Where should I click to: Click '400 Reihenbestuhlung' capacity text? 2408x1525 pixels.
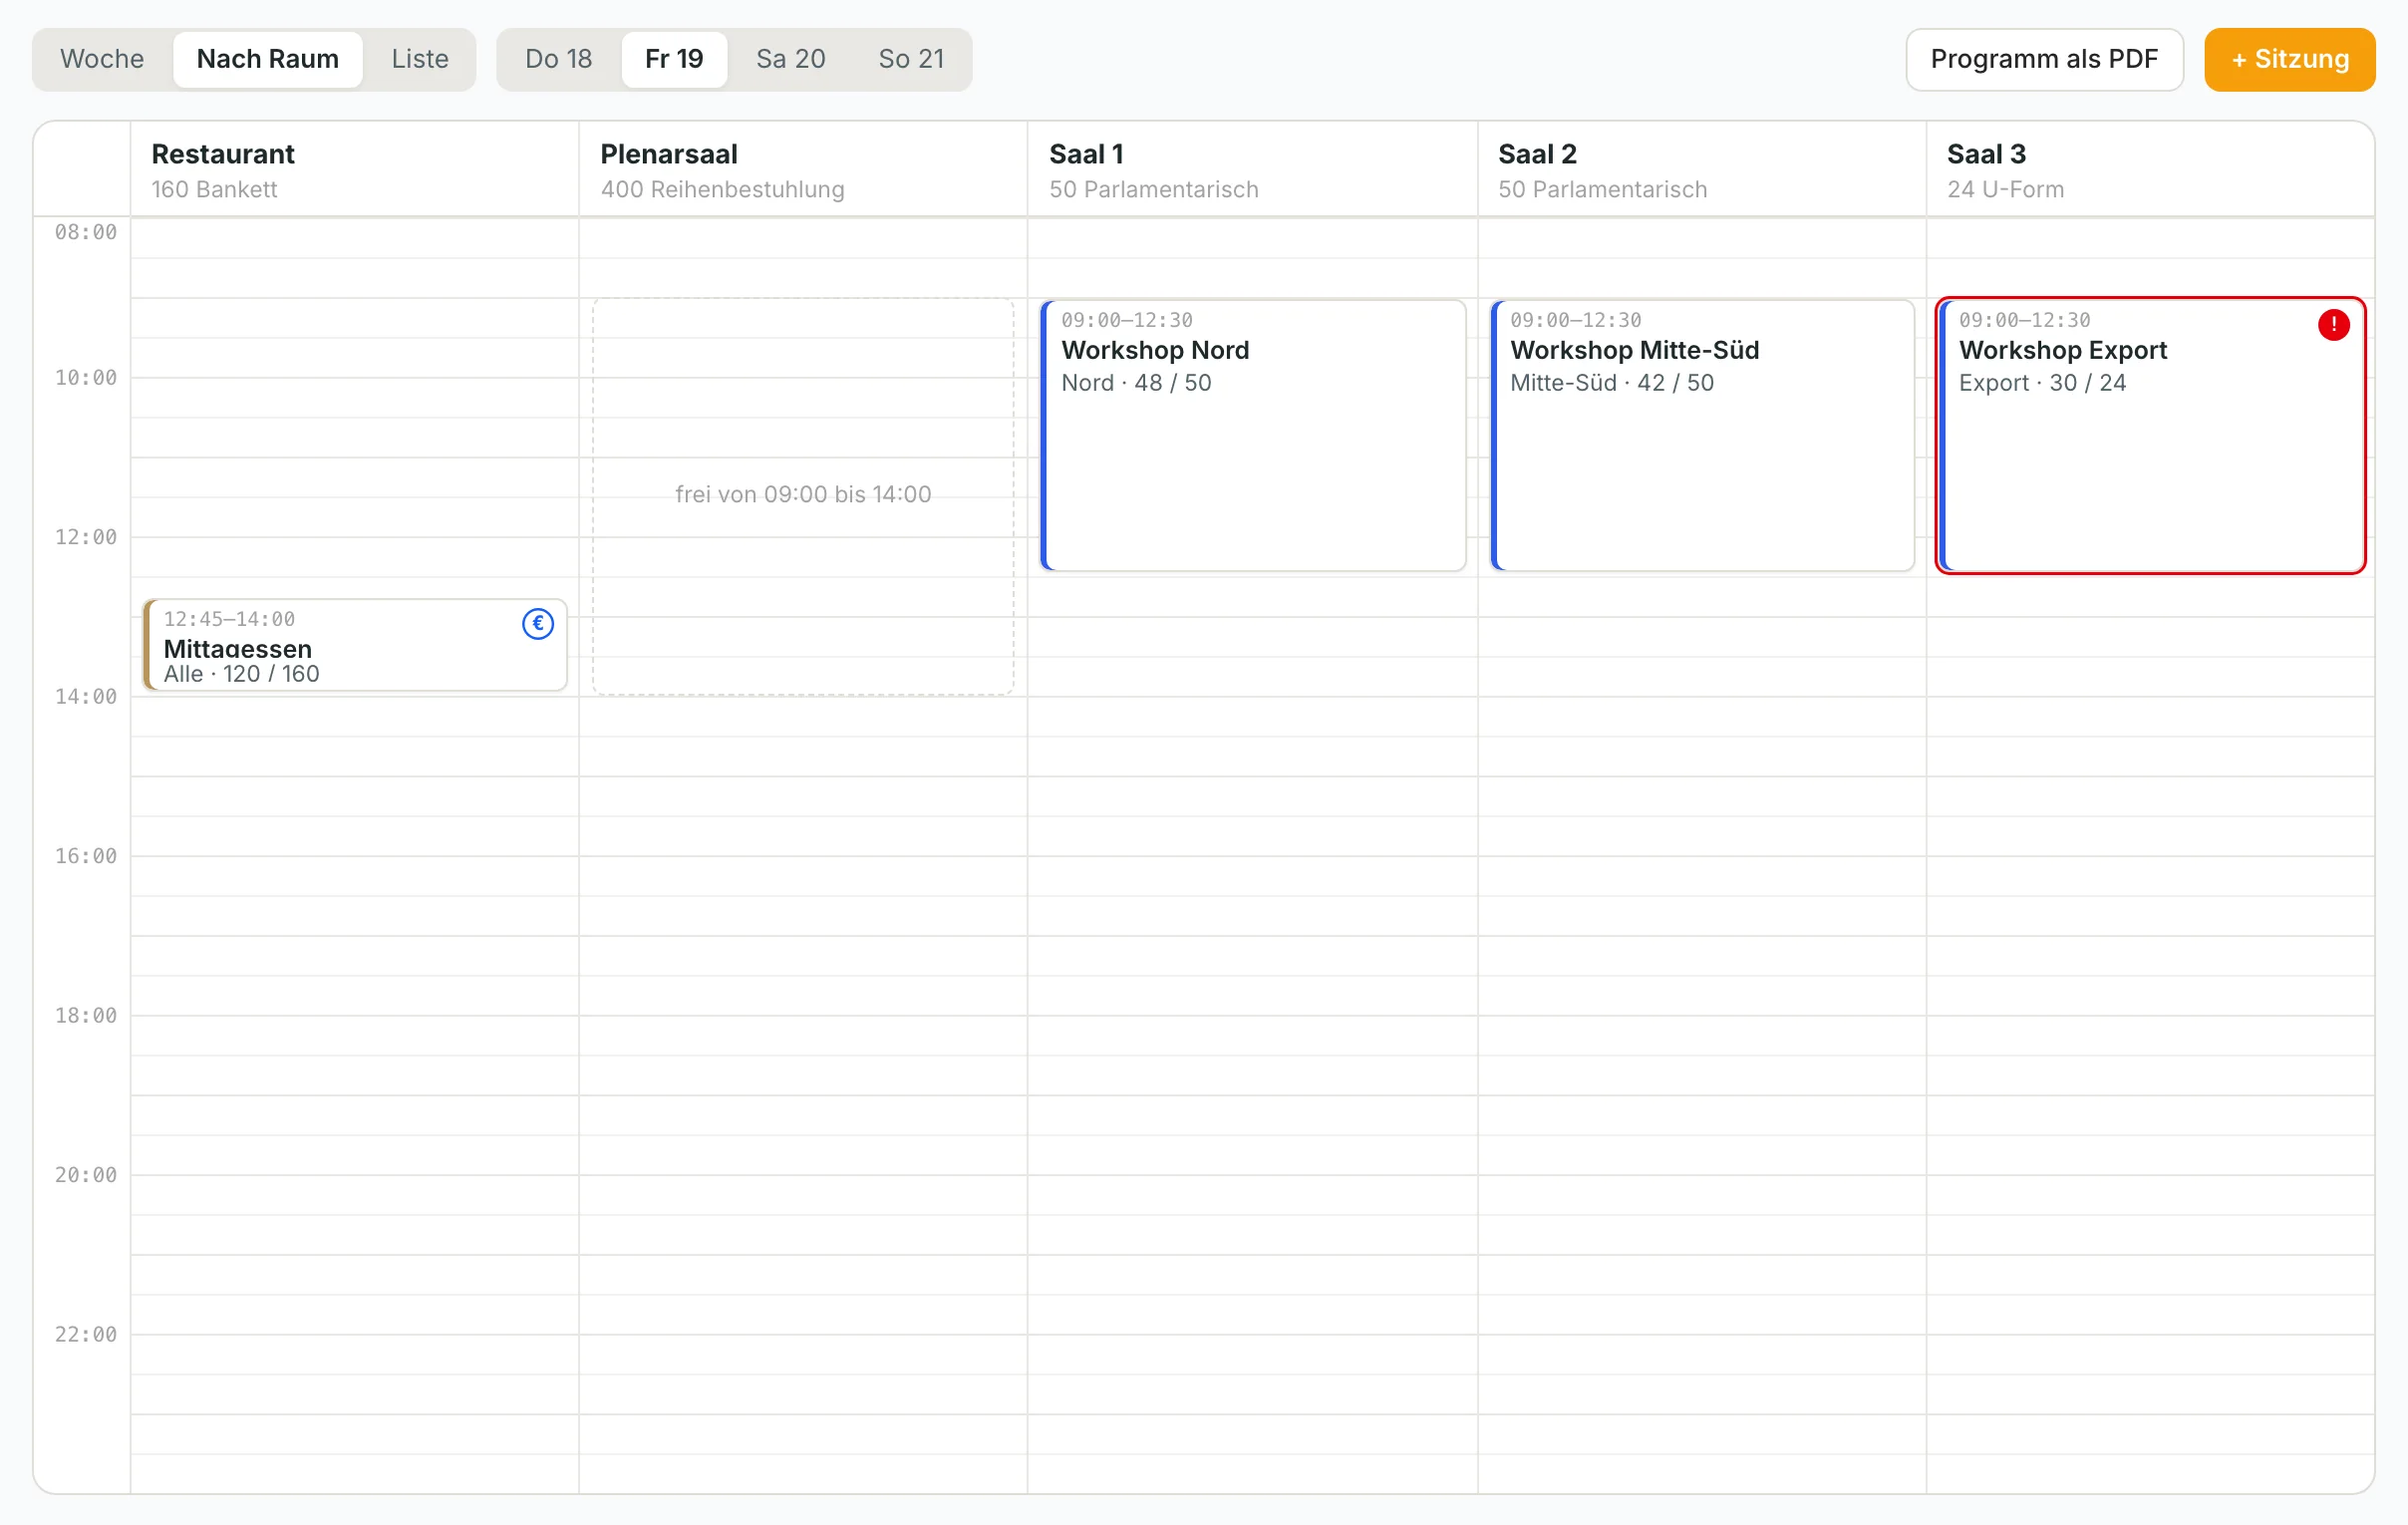tap(722, 189)
